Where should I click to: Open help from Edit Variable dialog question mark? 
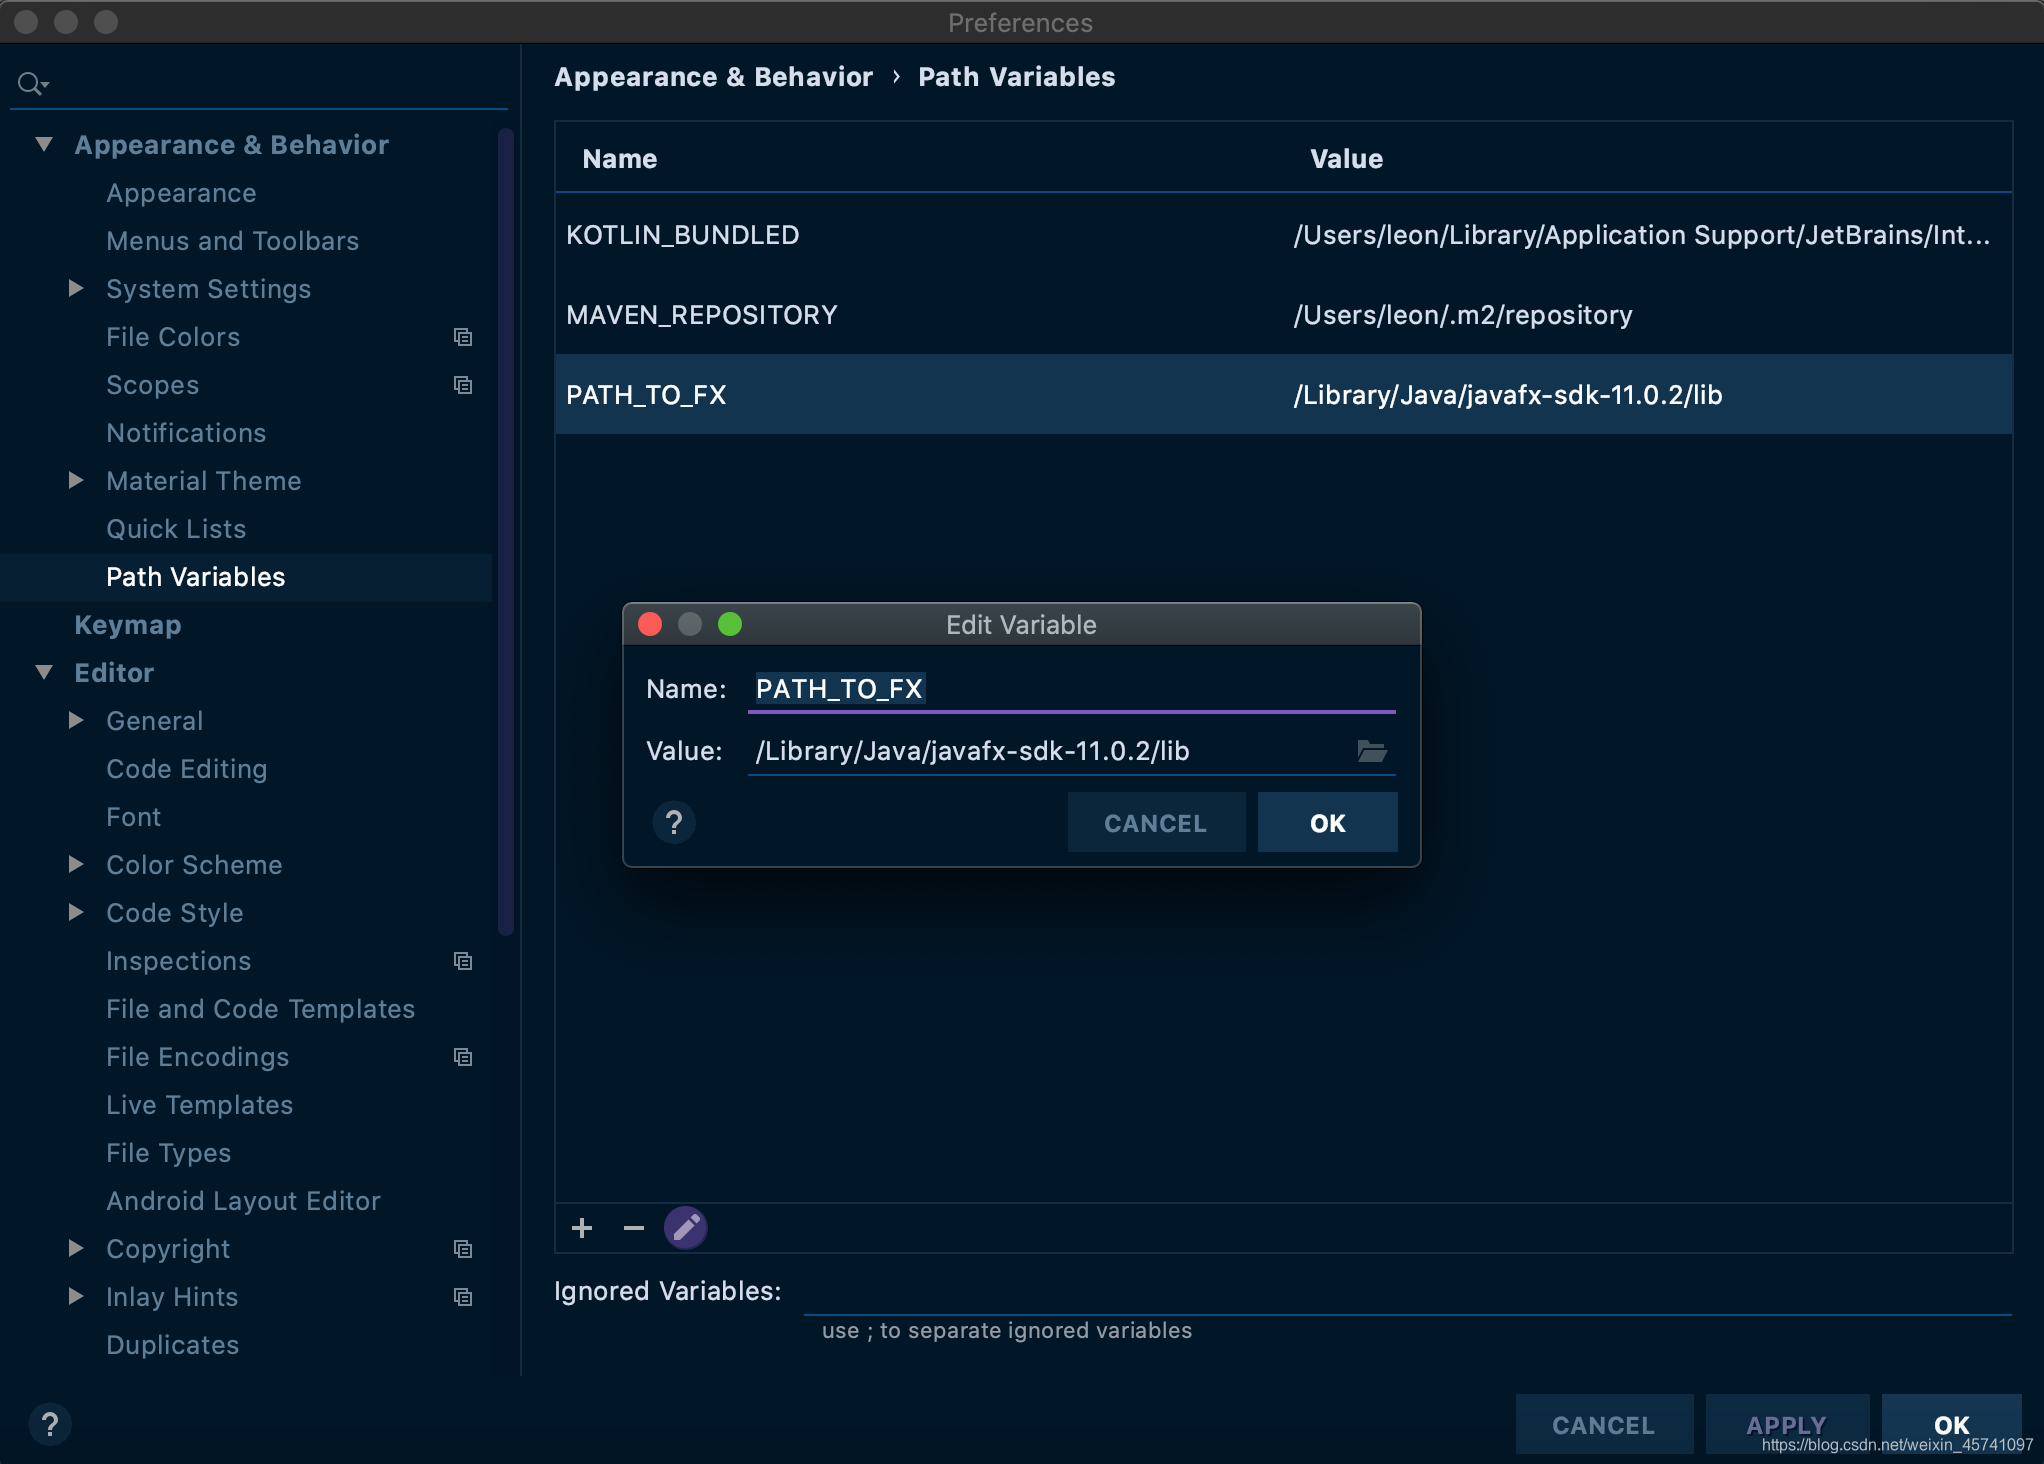tap(674, 822)
